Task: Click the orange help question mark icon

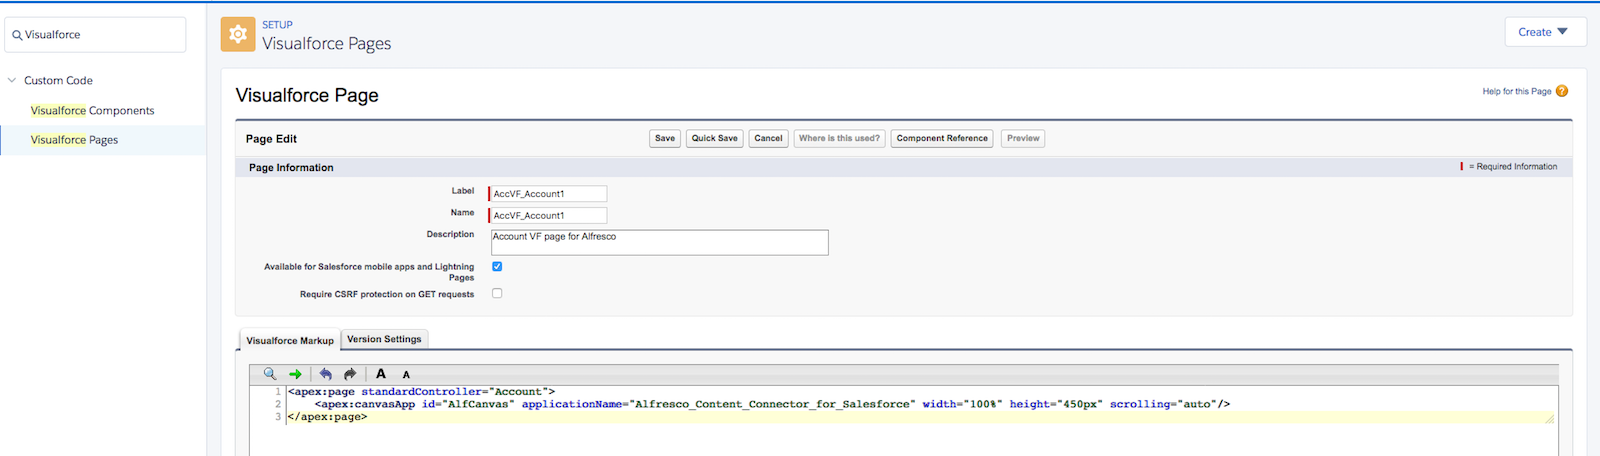Action: pyautogui.click(x=1562, y=91)
